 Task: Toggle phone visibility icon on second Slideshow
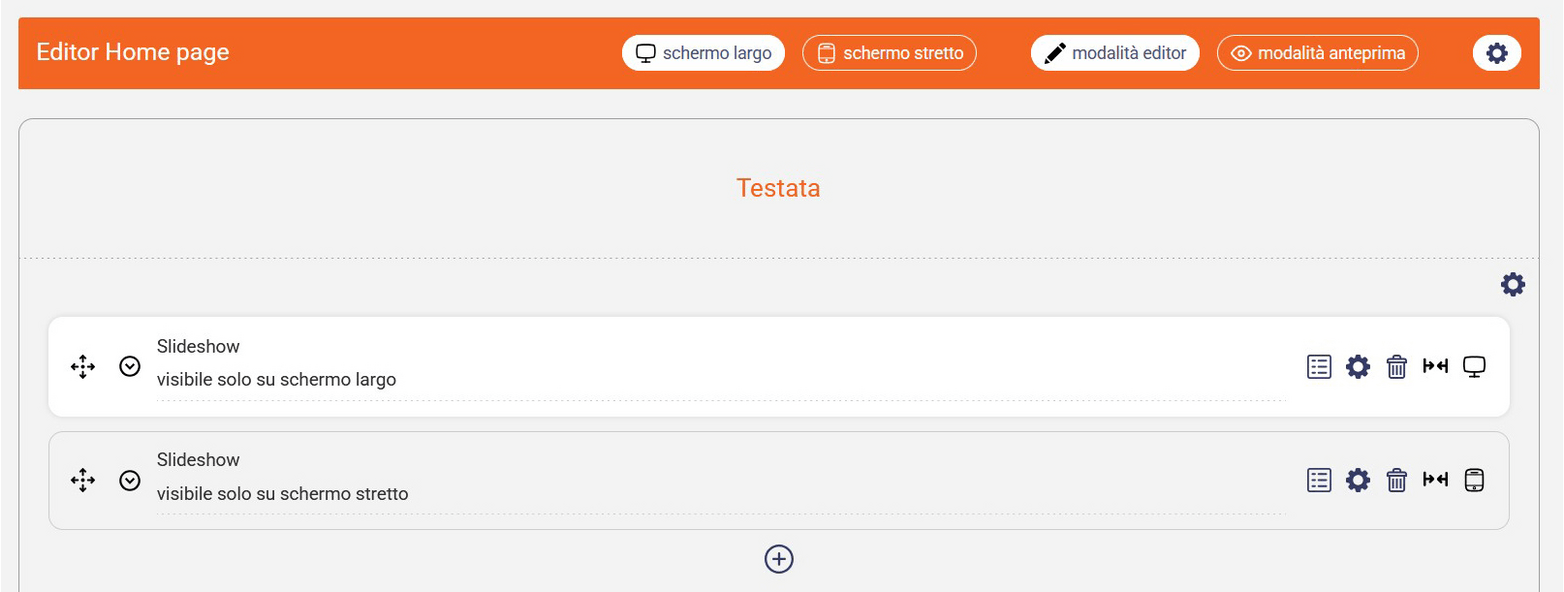click(1474, 481)
